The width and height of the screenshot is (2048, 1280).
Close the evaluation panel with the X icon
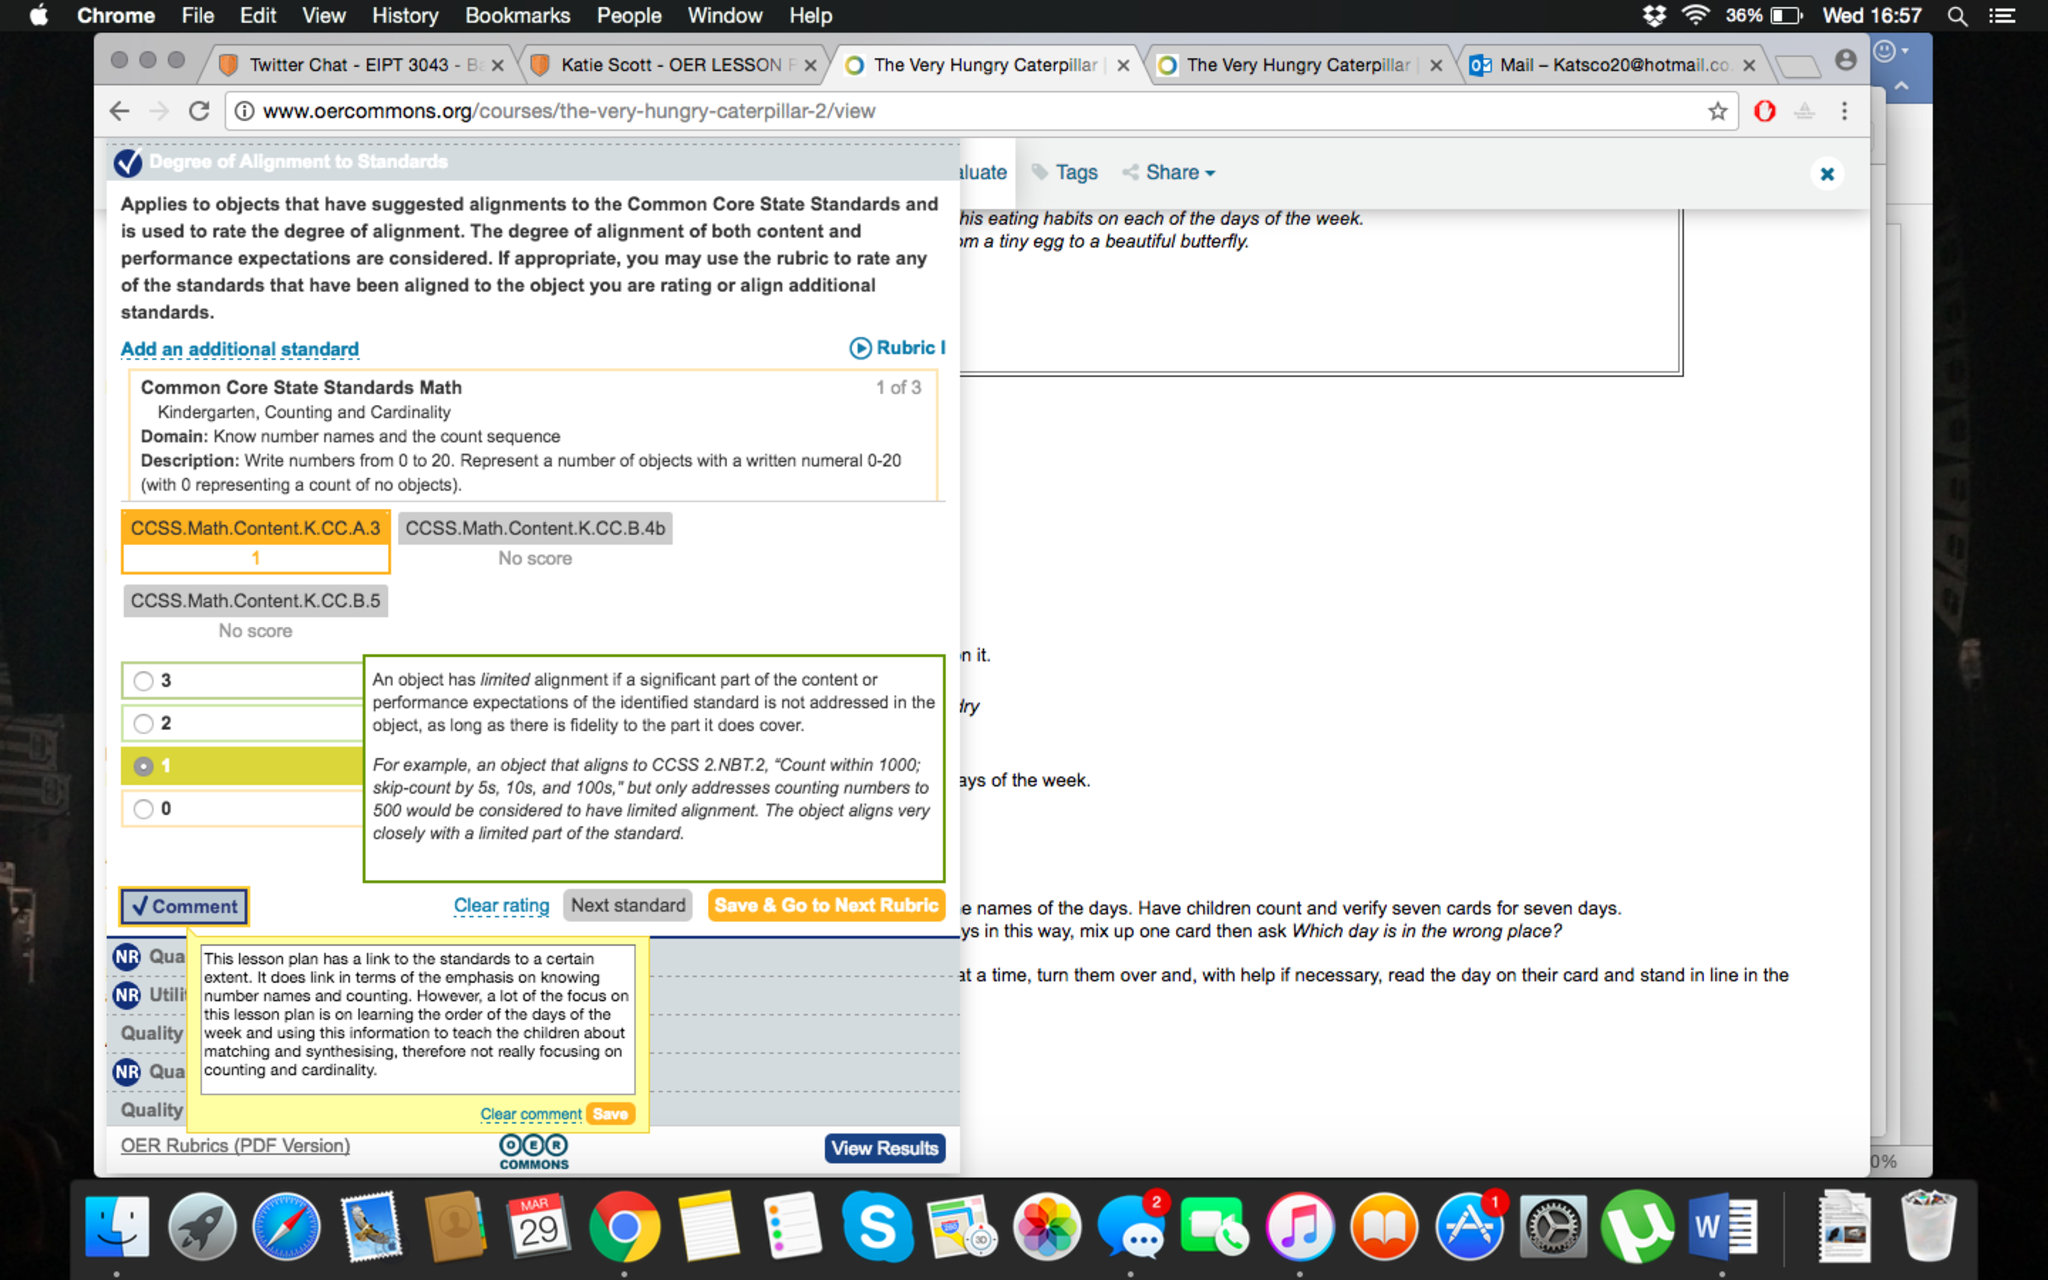(1826, 174)
